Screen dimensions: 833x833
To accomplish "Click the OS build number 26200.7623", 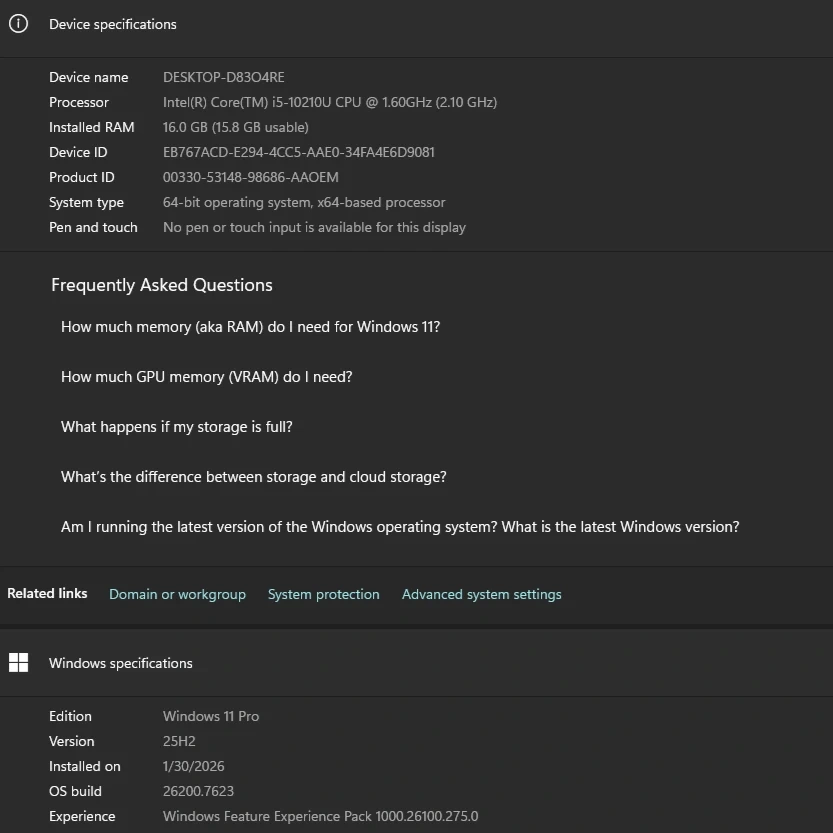I will 198,791.
